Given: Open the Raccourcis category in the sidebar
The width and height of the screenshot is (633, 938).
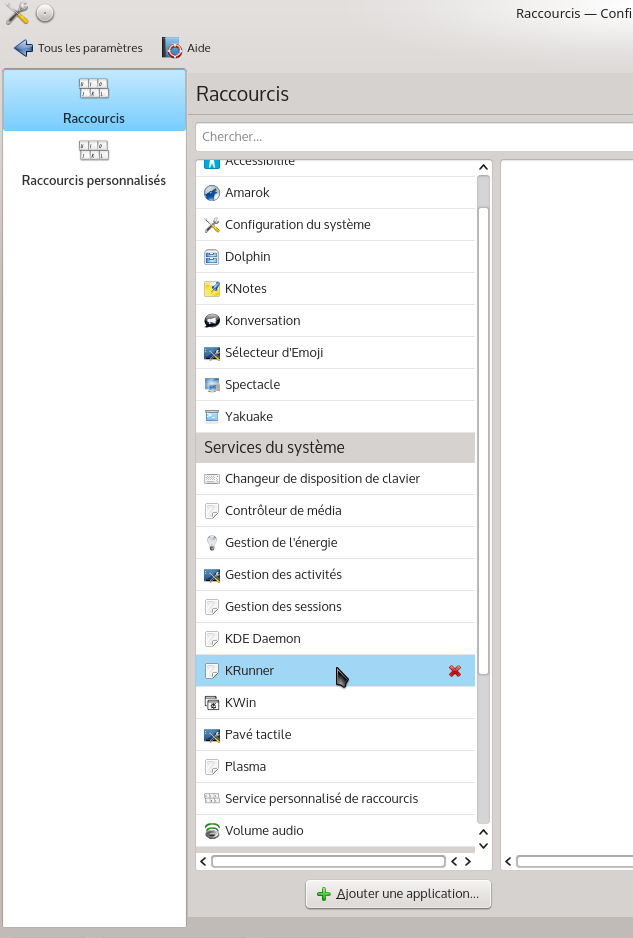Looking at the screenshot, I should pyautogui.click(x=94, y=100).
